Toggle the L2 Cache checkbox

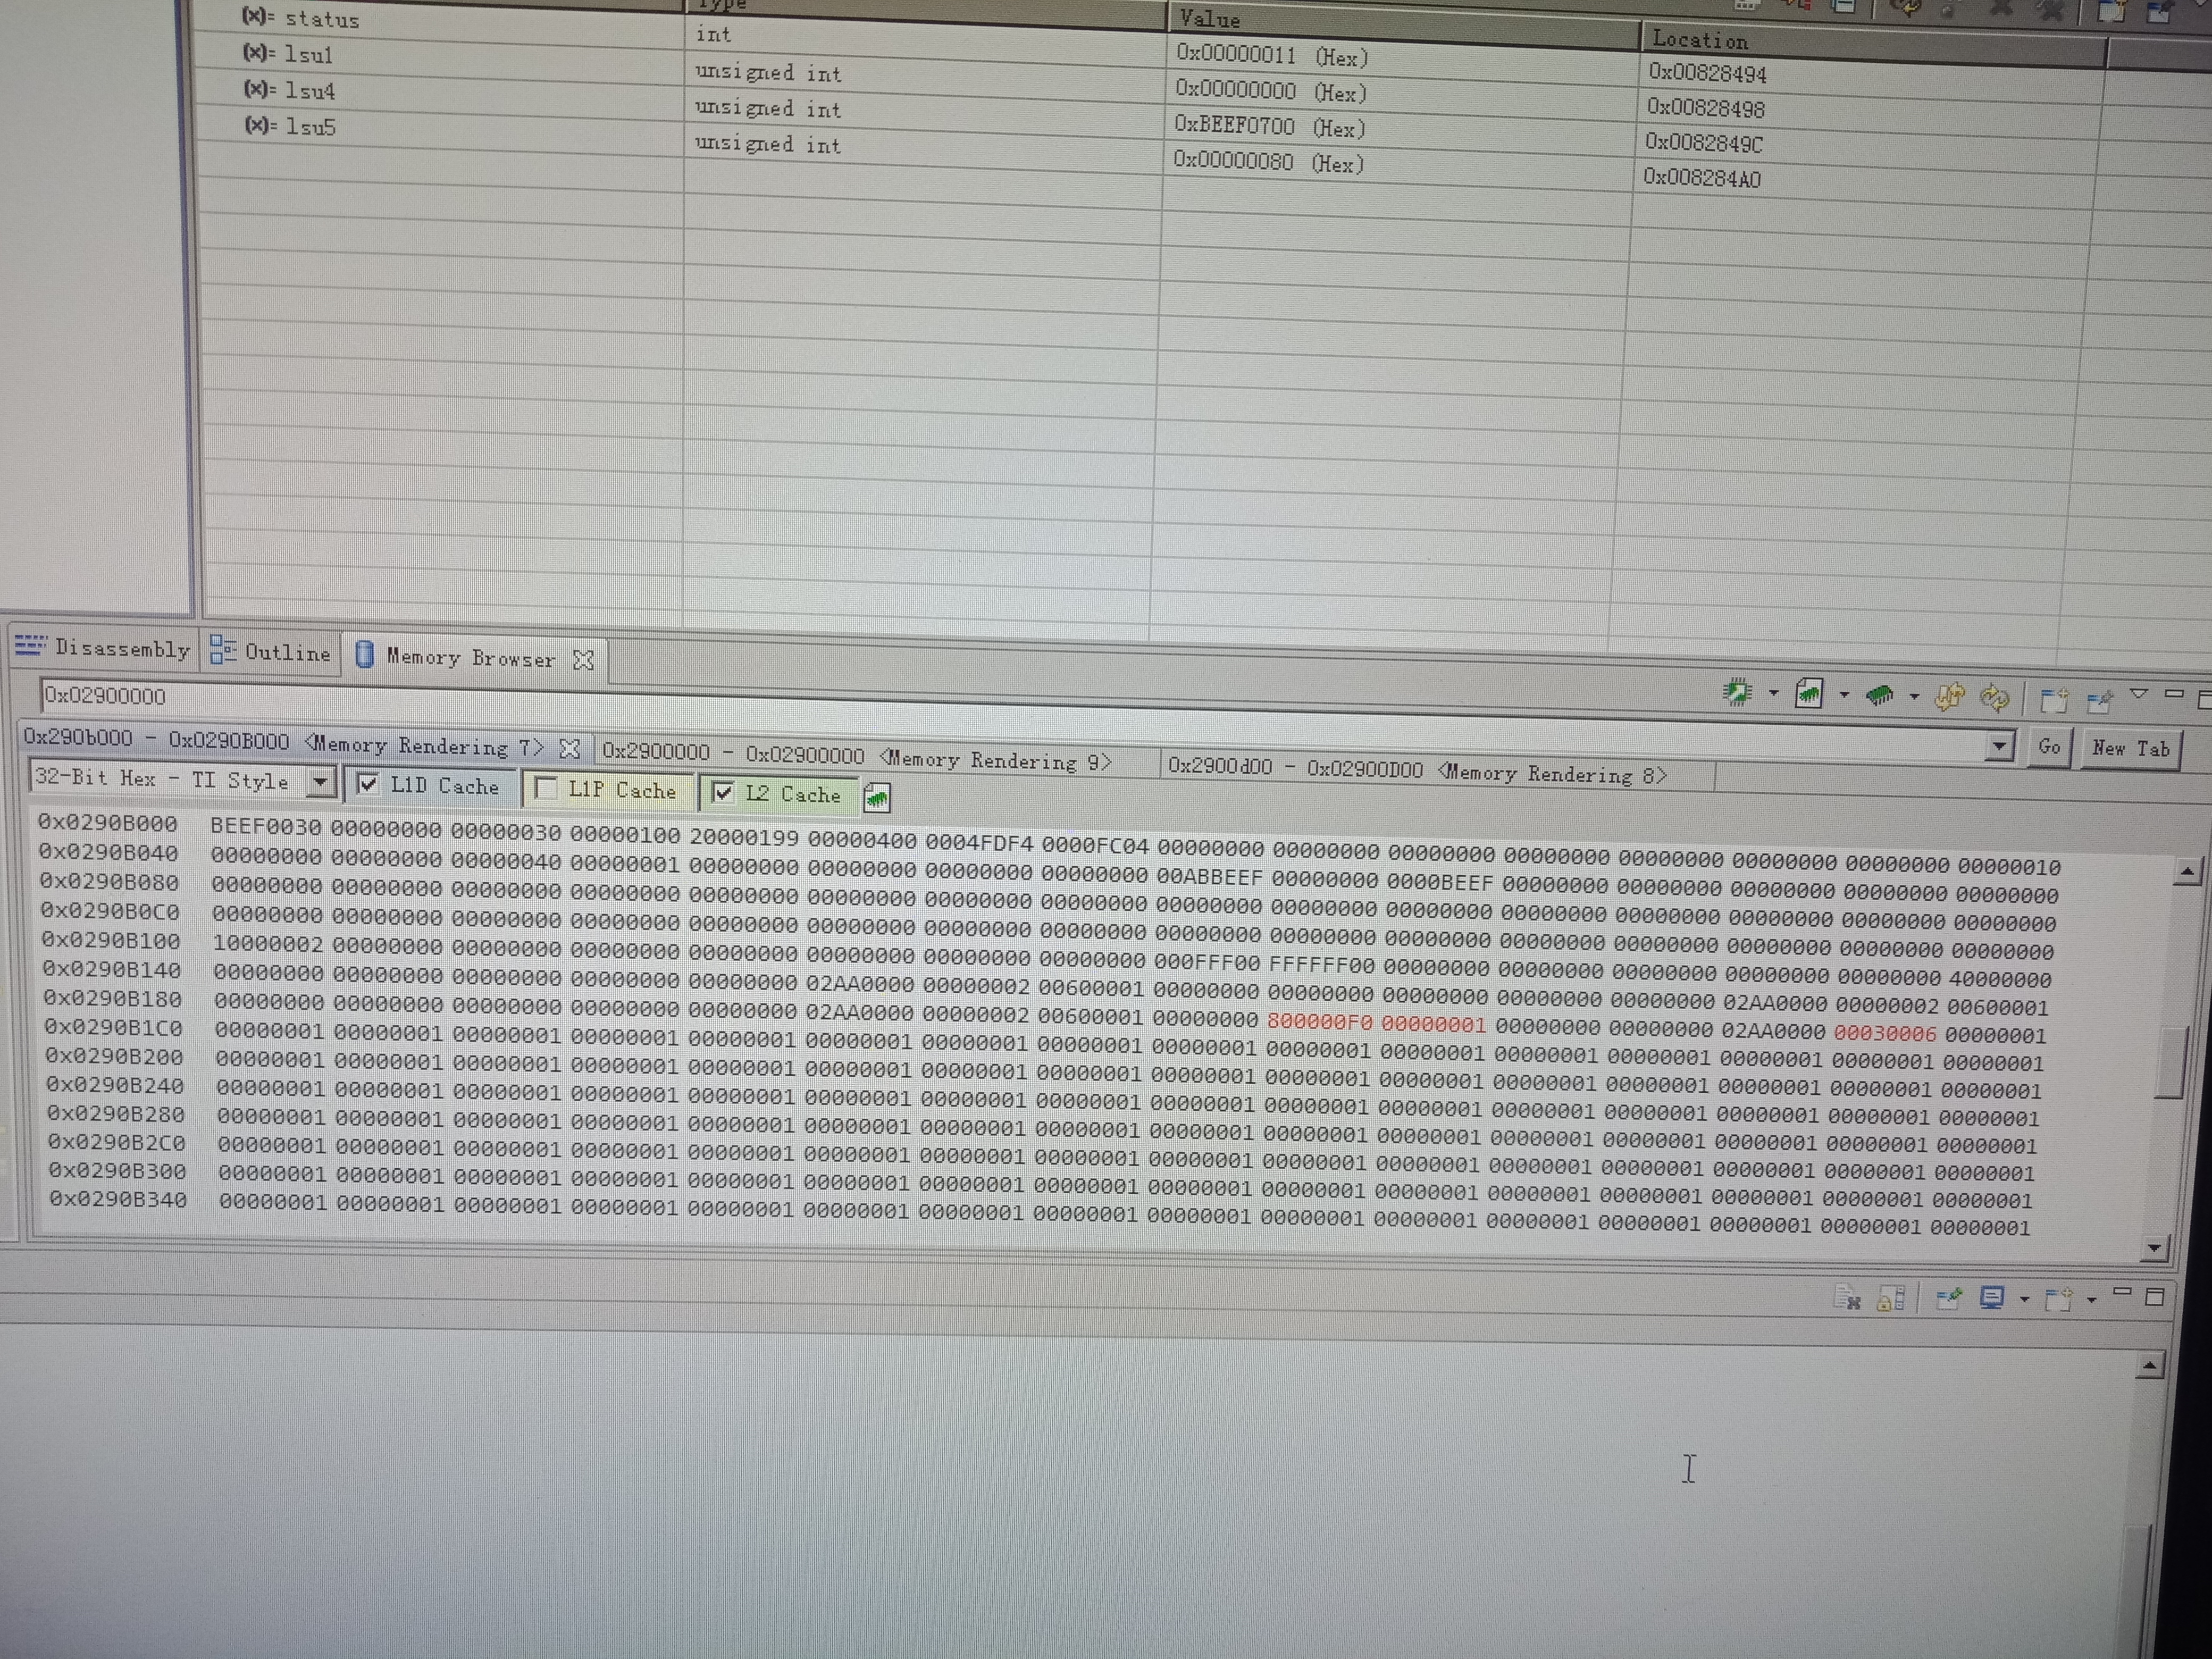pyautogui.click(x=723, y=792)
